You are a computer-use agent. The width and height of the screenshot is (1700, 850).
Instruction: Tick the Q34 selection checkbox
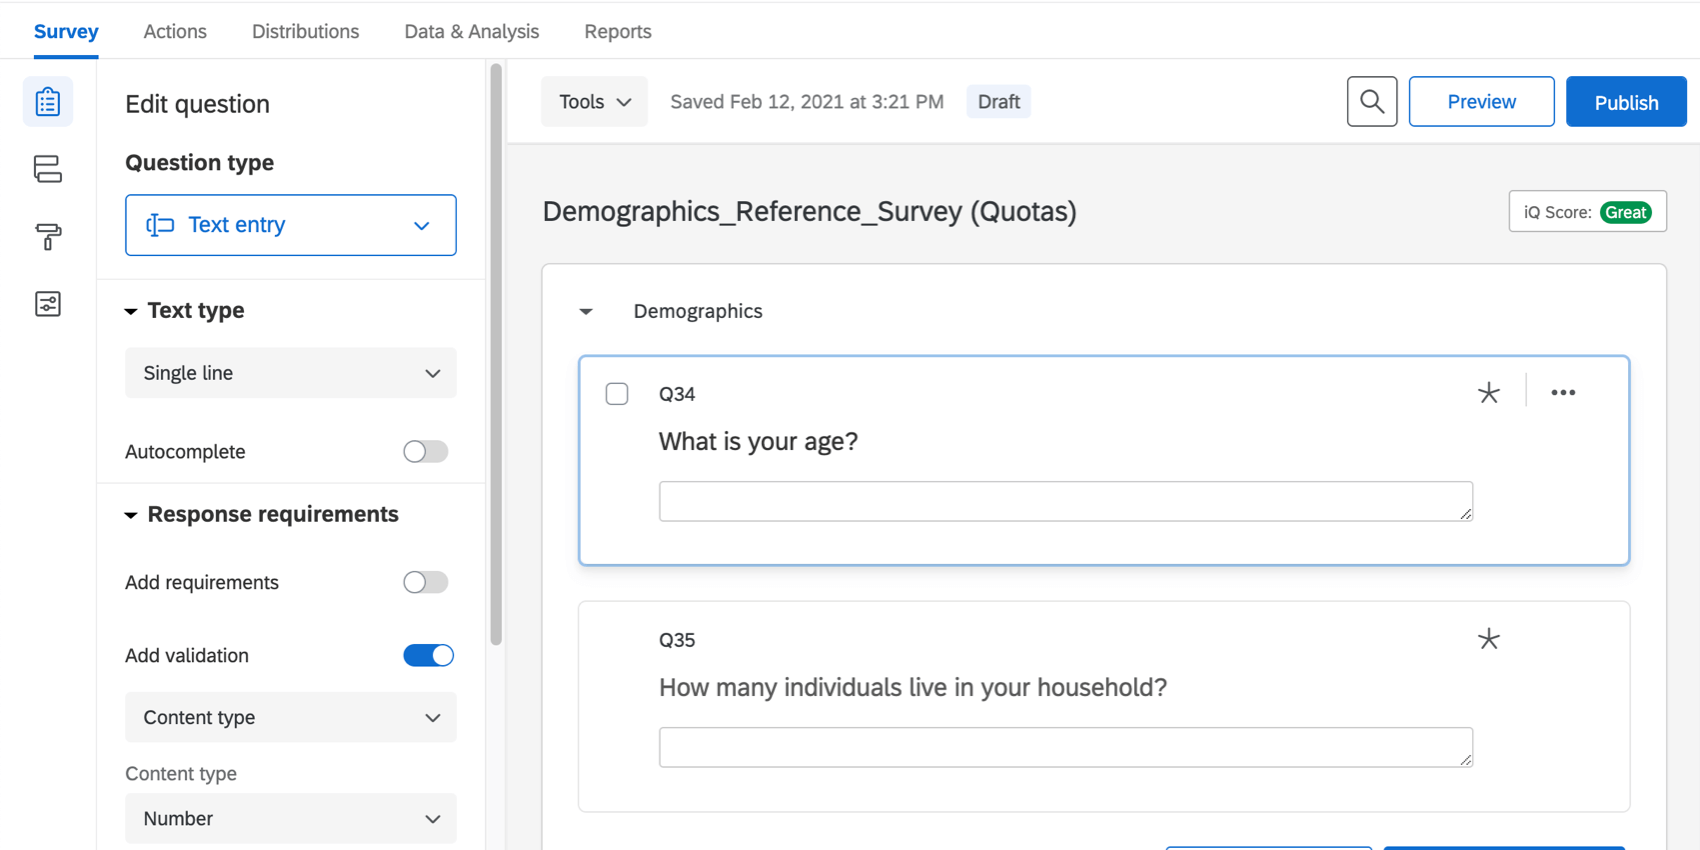click(617, 394)
